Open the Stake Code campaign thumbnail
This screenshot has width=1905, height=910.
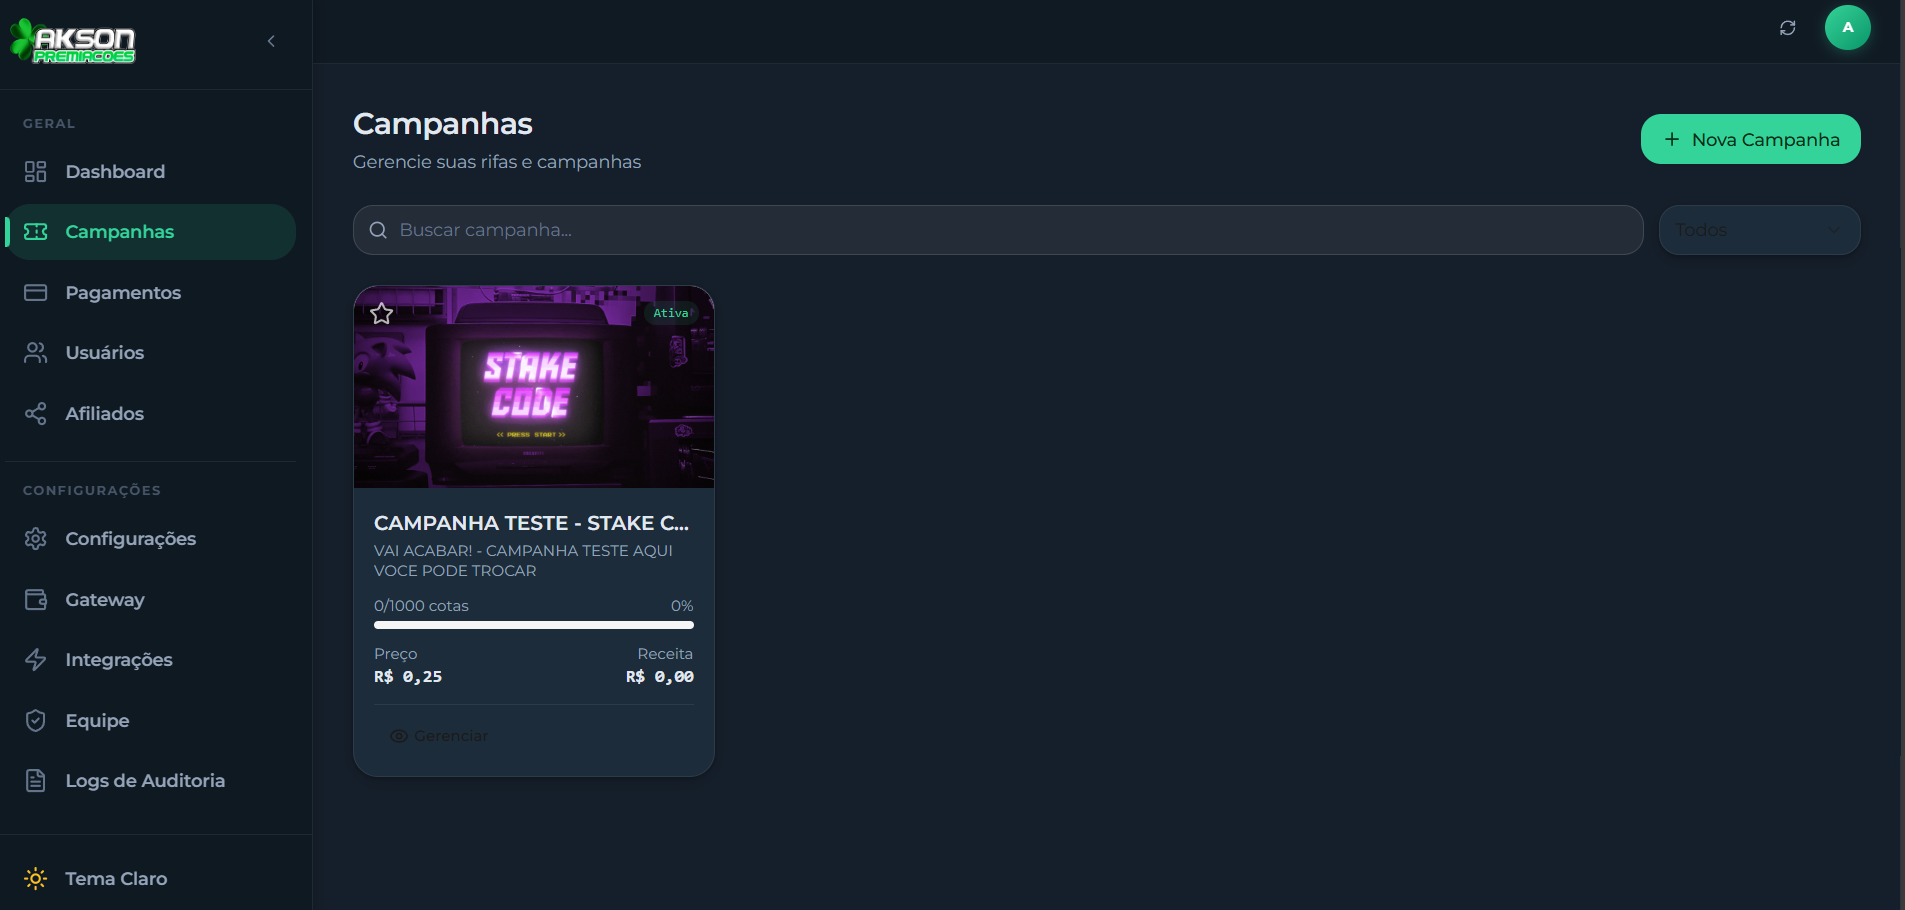pyautogui.click(x=534, y=387)
